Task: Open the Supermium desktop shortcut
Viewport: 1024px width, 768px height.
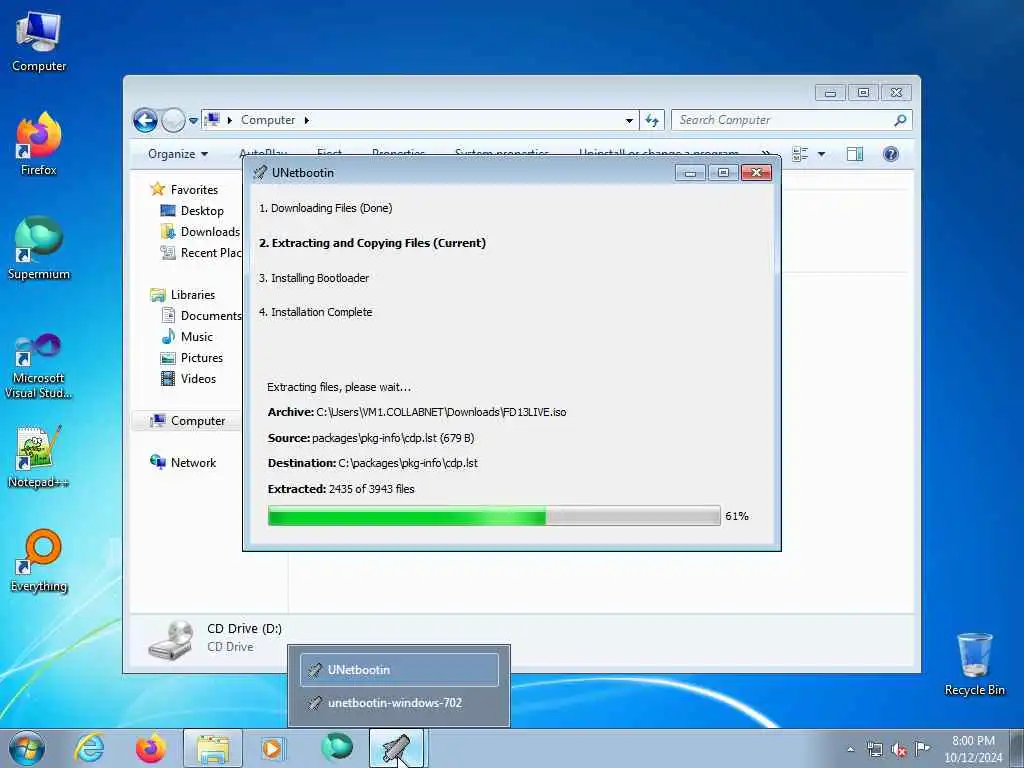Action: (39, 248)
